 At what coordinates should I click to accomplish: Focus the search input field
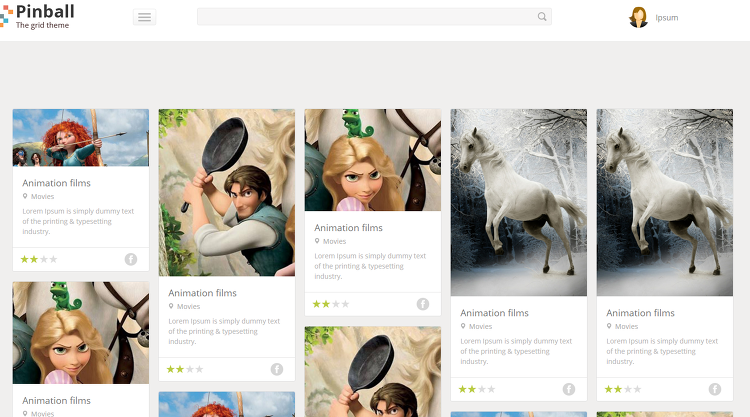(374, 17)
